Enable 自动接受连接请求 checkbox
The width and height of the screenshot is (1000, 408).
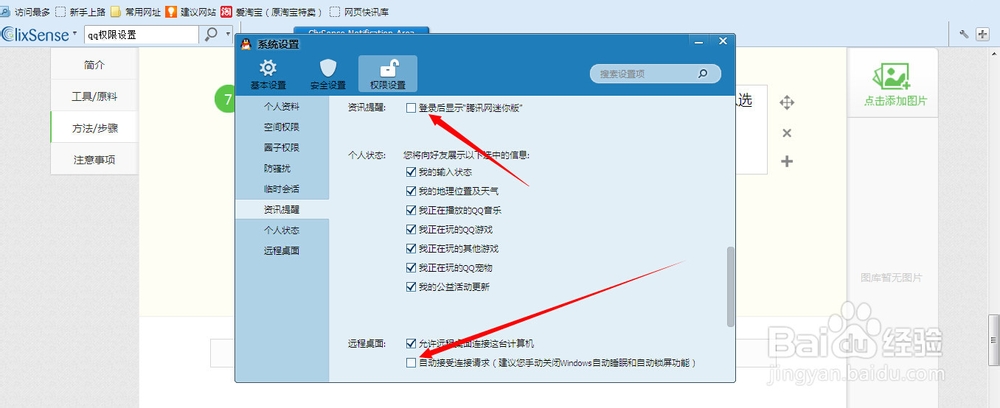(411, 363)
